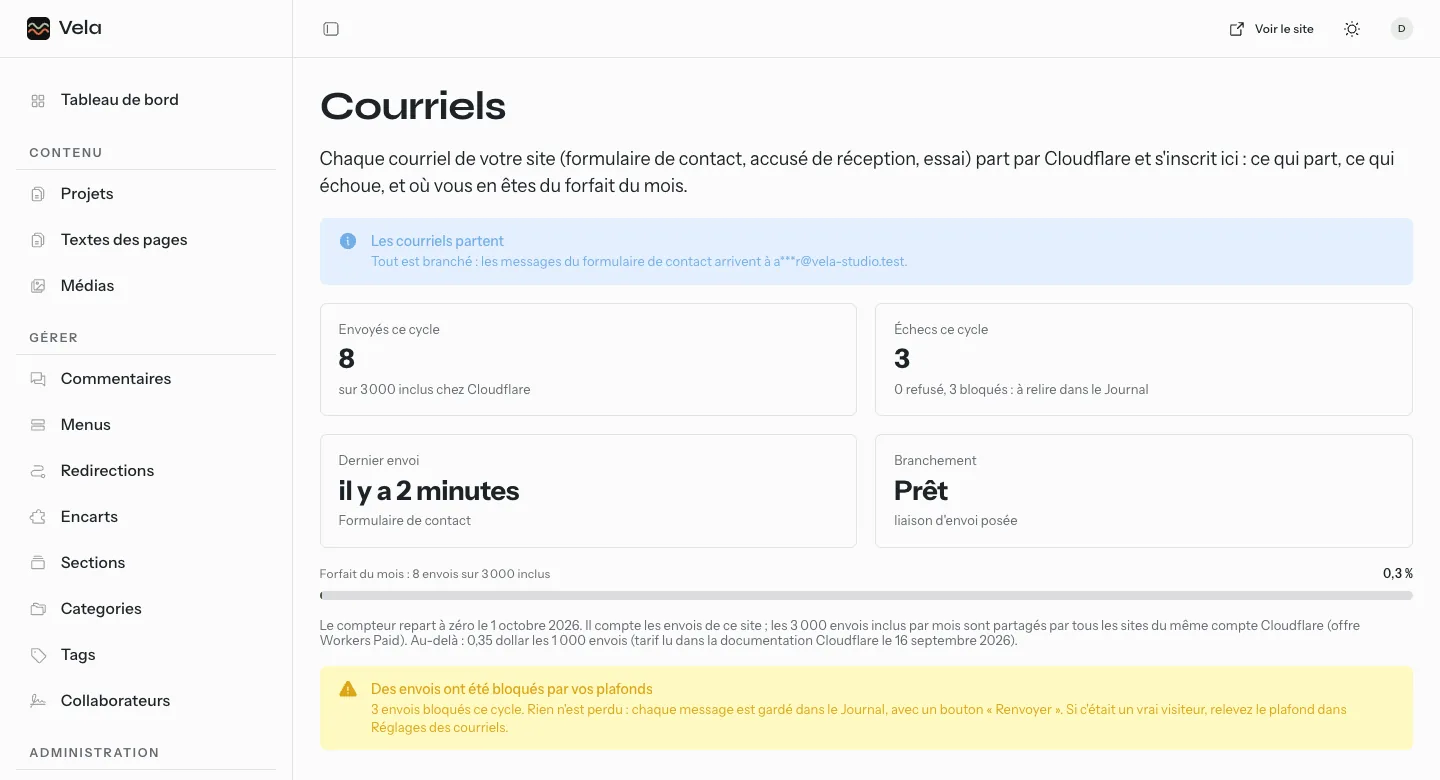
Task: Click the Encarts puzzle icon
Action: 38,517
